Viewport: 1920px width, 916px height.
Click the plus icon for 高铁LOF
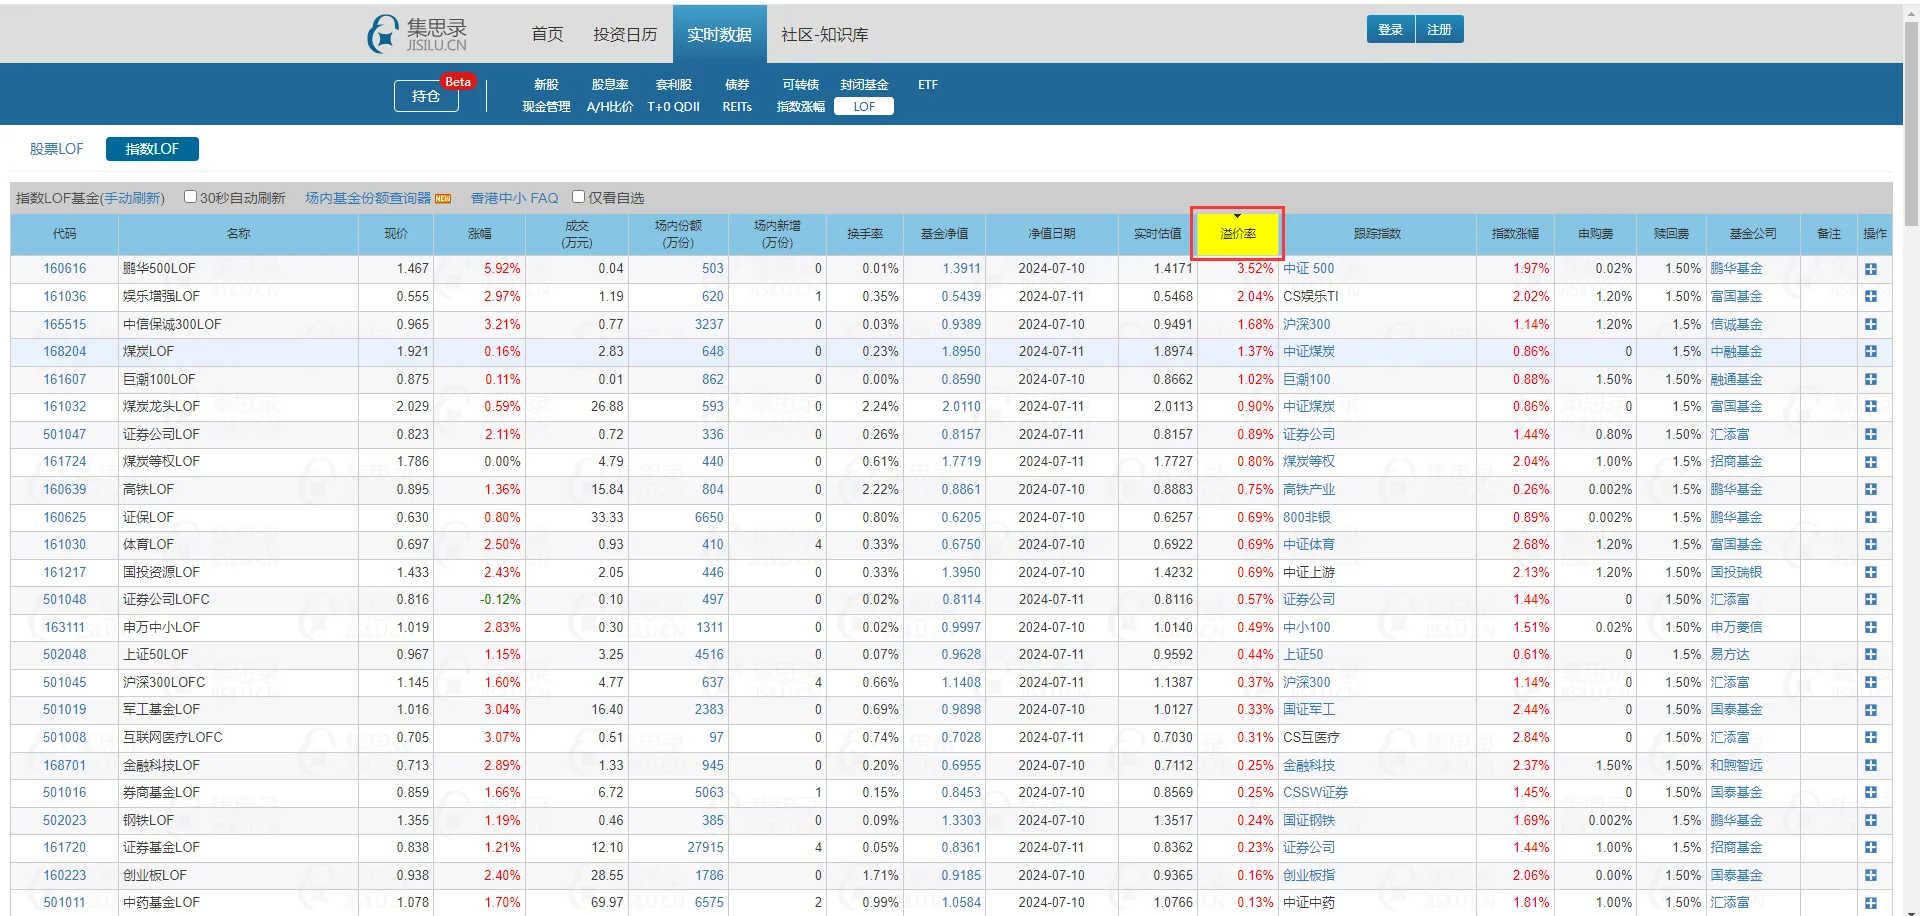(x=1870, y=489)
